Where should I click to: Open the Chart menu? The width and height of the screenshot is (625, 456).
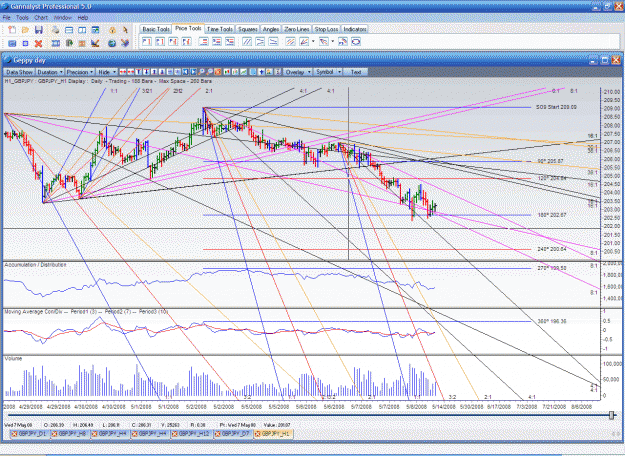coord(41,18)
